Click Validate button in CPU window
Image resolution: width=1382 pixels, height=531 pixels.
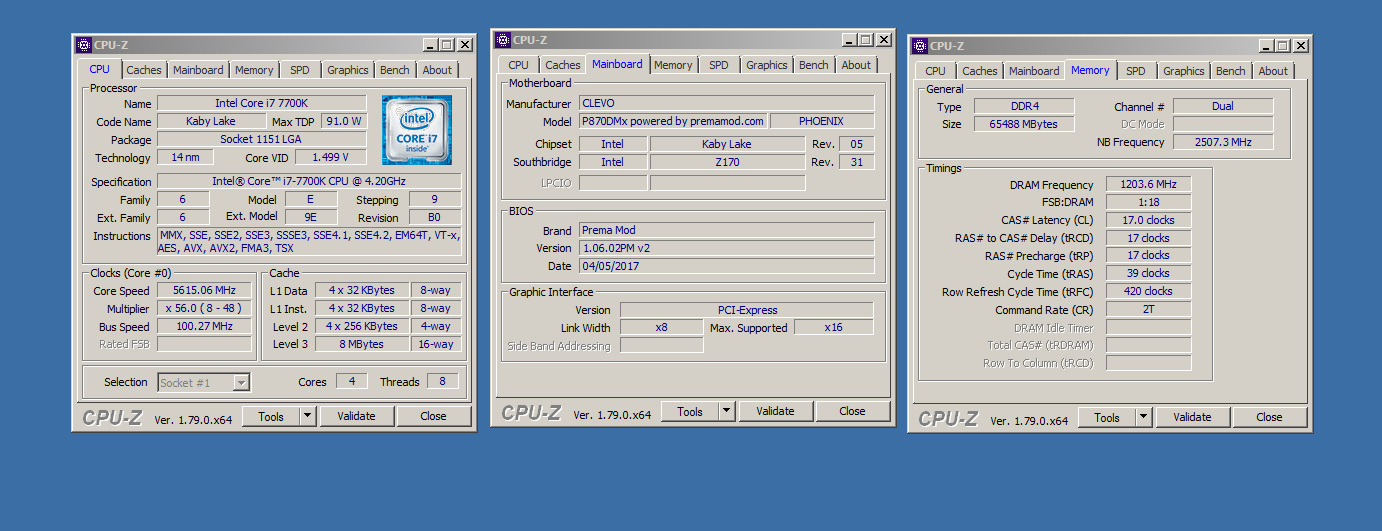tap(356, 416)
